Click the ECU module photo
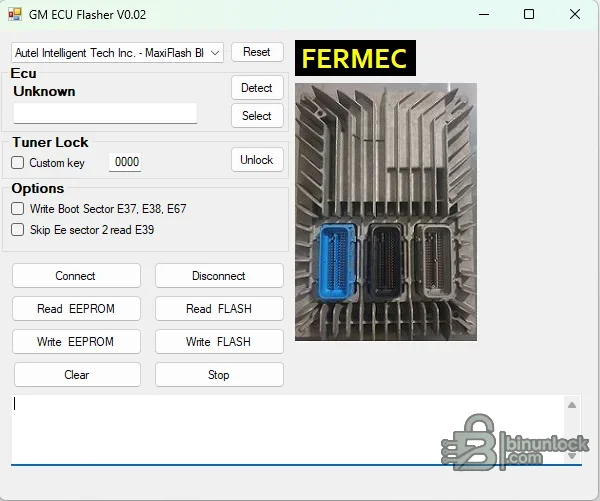Screen dimensions: 600x501 tap(386, 212)
